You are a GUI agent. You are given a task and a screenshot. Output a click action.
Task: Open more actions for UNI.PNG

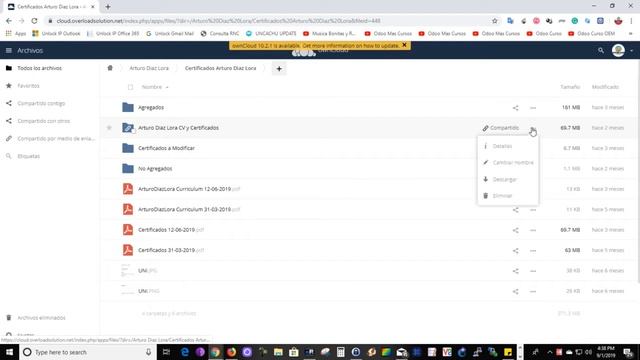(x=533, y=291)
